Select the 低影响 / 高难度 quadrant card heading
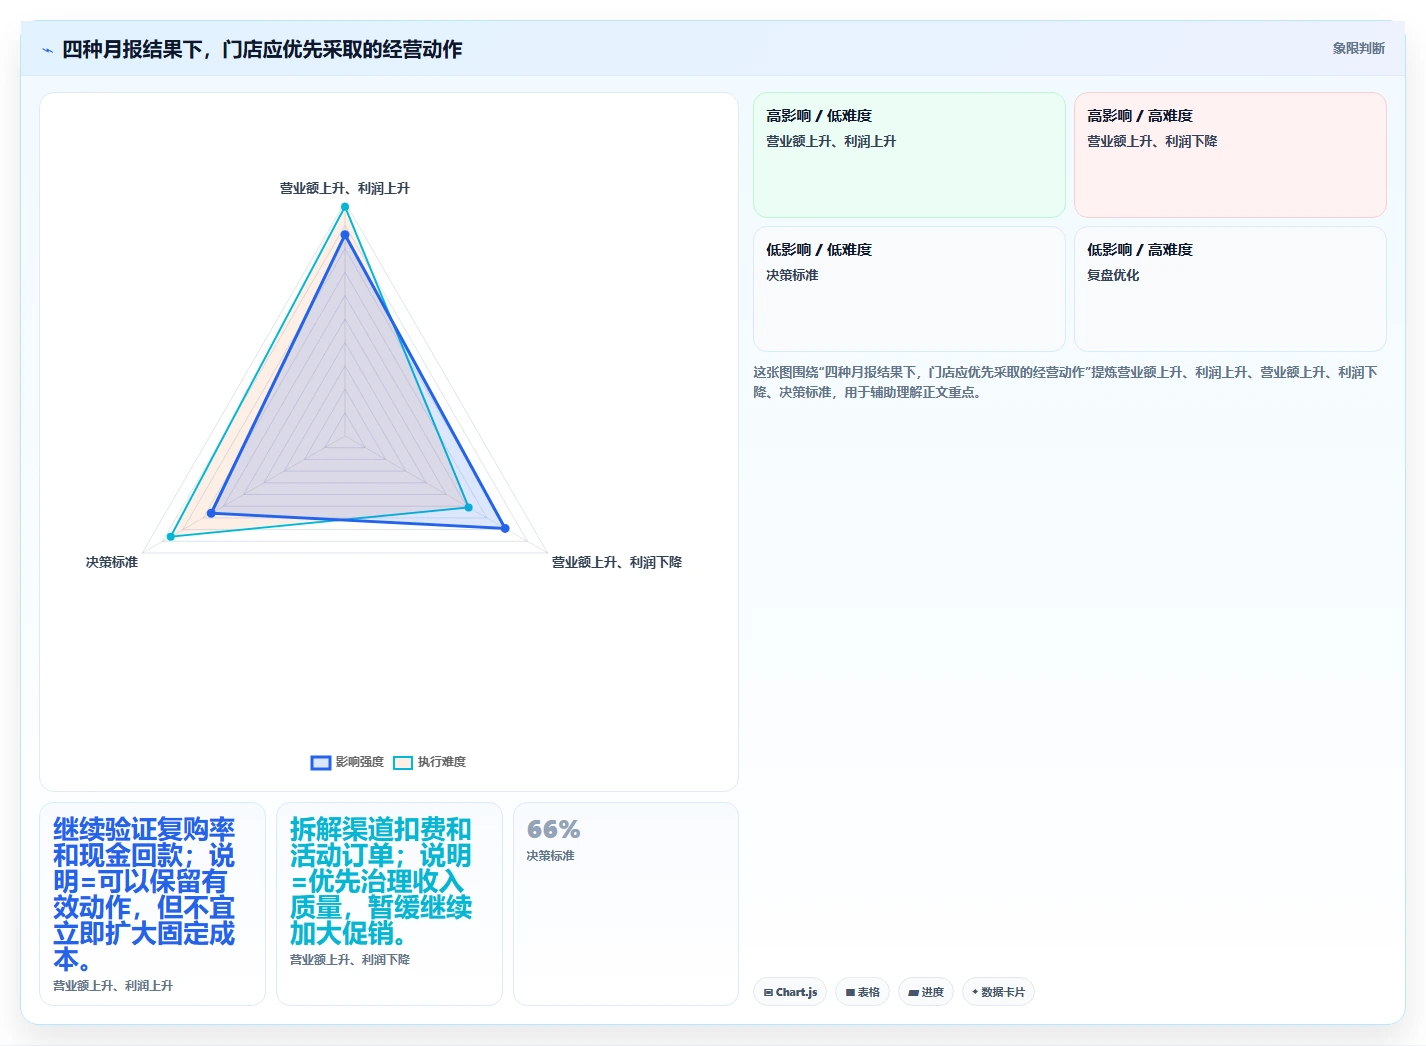This screenshot has width=1426, height=1046. coord(1140,250)
